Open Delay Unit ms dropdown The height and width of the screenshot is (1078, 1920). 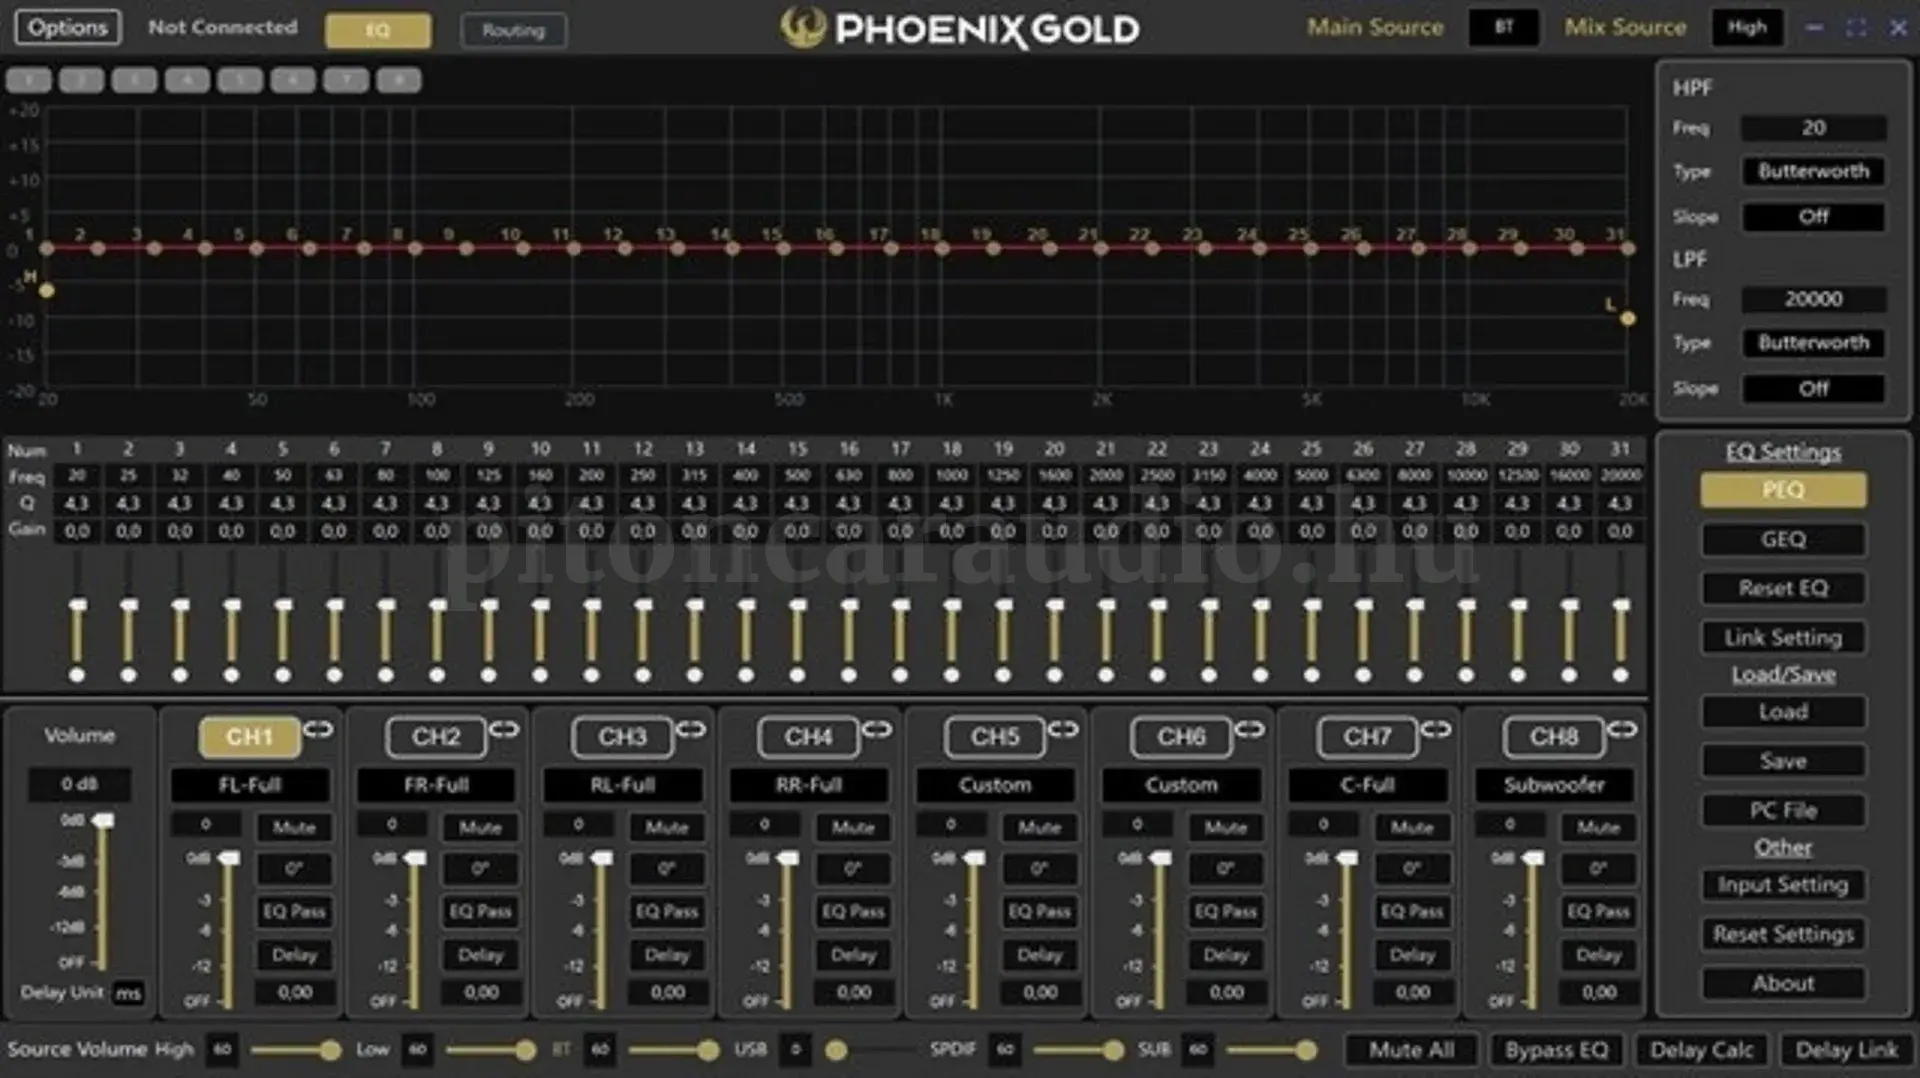coord(128,993)
